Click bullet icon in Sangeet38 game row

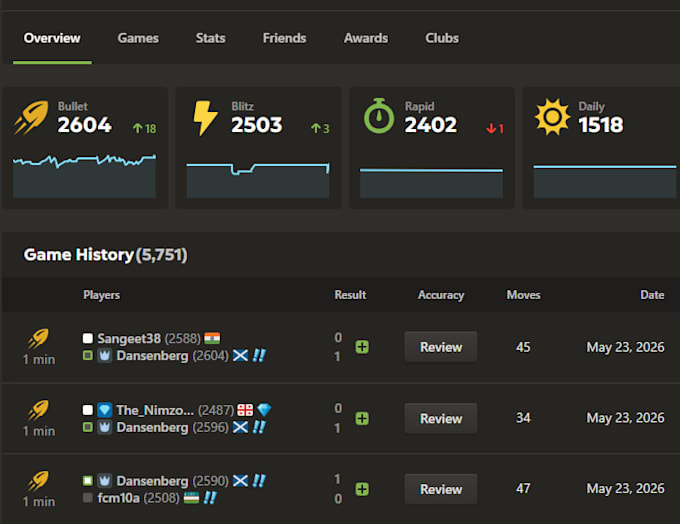(38, 339)
